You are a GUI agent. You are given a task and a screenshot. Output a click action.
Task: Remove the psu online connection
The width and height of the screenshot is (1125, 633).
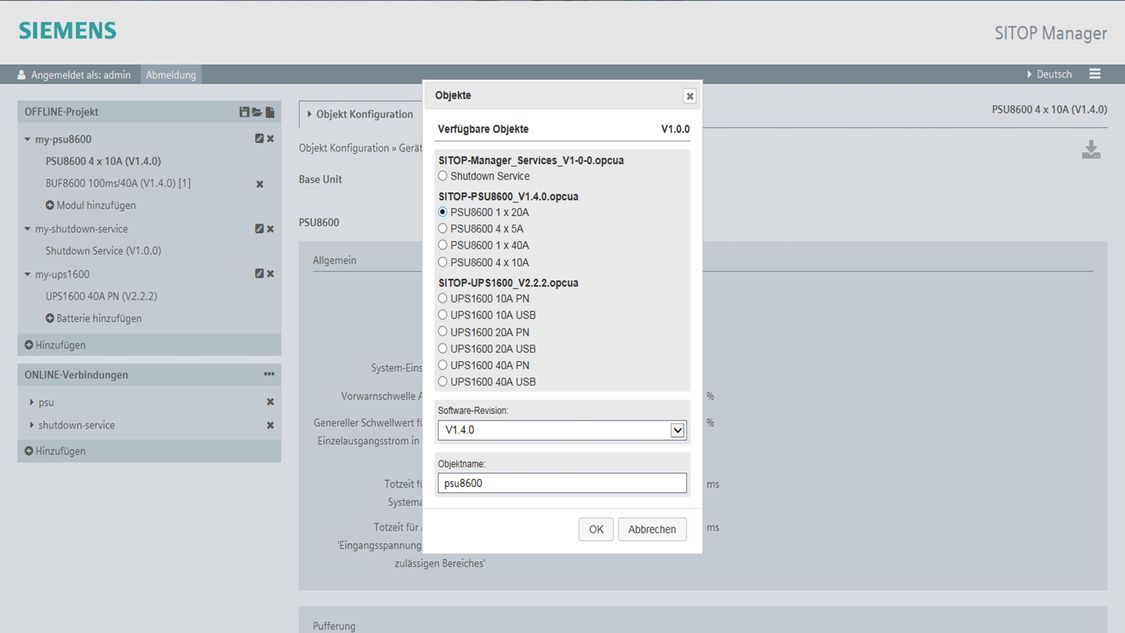(270, 402)
